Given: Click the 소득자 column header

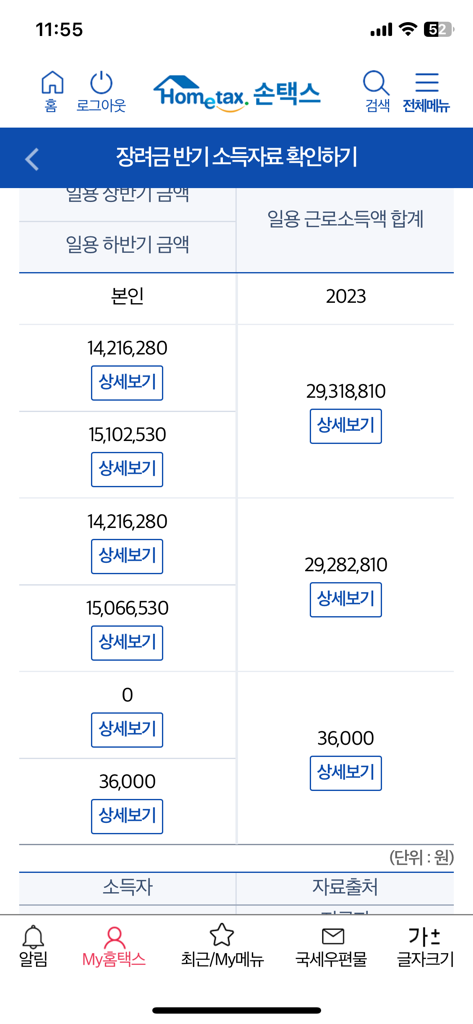Looking at the screenshot, I should point(127,888).
